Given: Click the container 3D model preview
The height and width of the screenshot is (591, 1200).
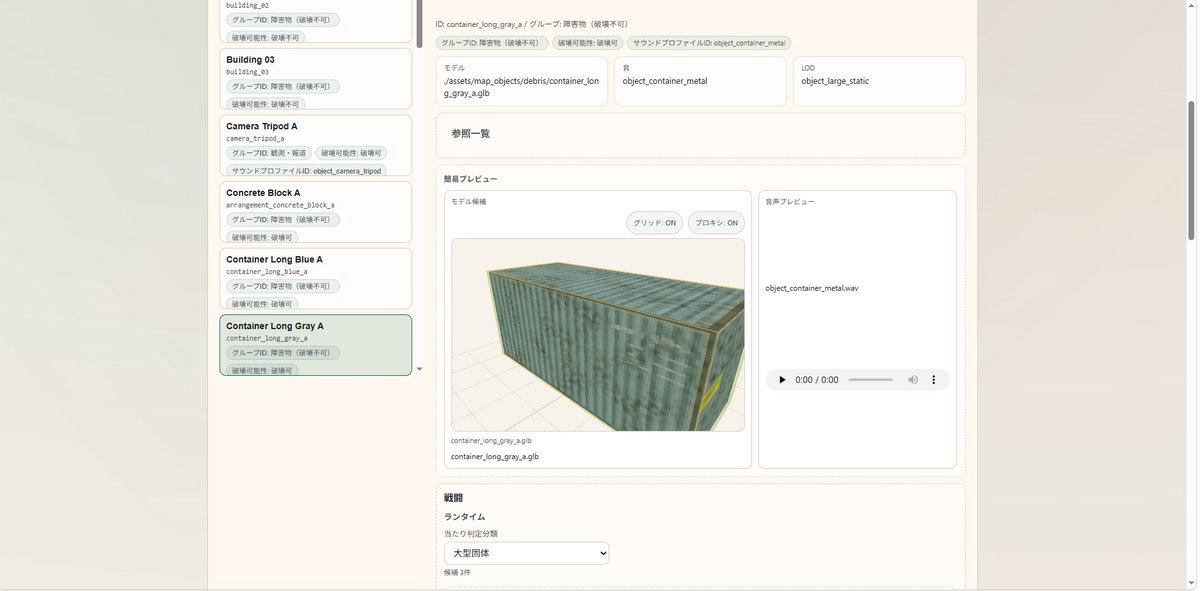Looking at the screenshot, I should coord(598,335).
